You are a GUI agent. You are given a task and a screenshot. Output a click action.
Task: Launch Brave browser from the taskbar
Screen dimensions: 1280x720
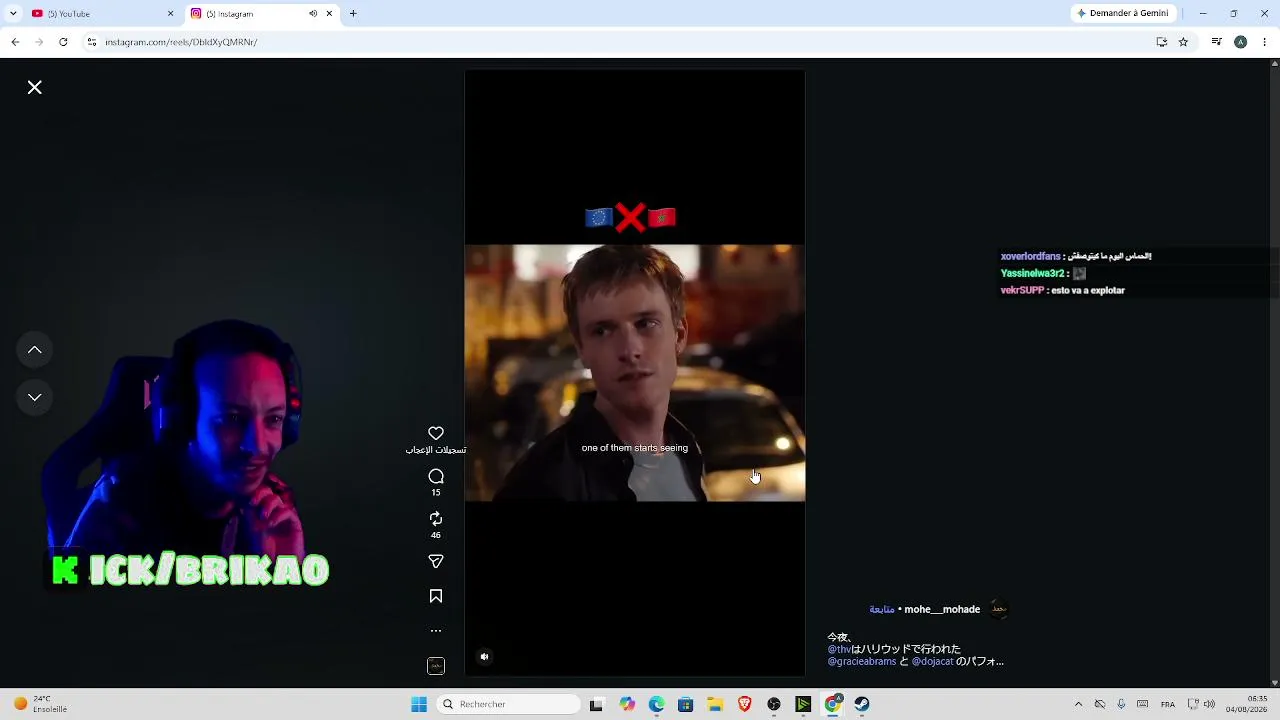point(744,704)
